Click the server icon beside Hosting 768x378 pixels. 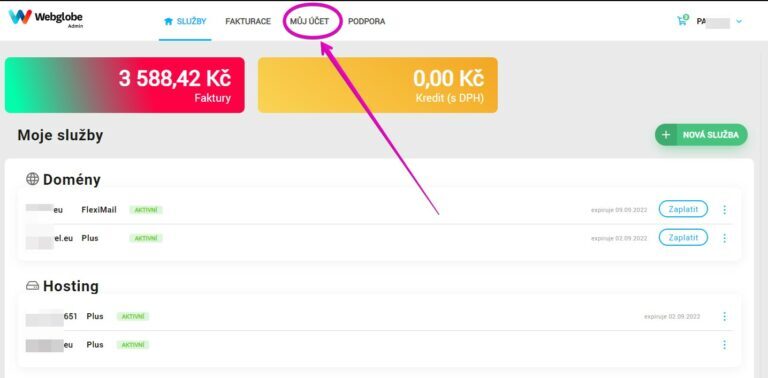click(x=32, y=285)
